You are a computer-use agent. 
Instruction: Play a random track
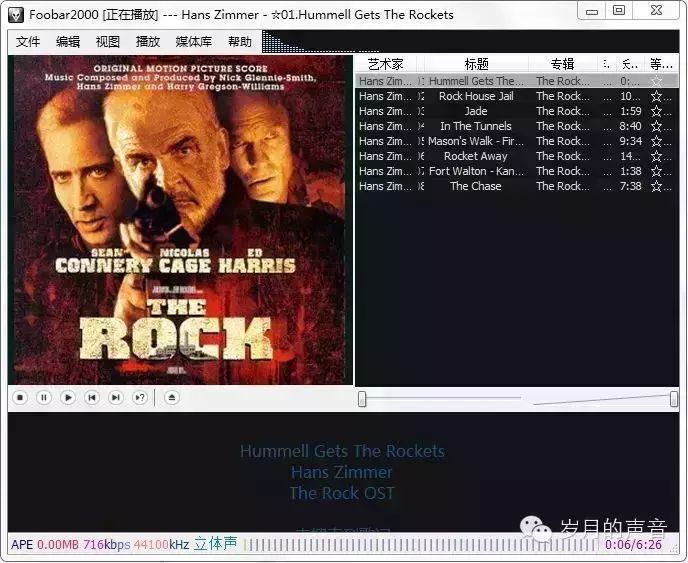[x=140, y=398]
